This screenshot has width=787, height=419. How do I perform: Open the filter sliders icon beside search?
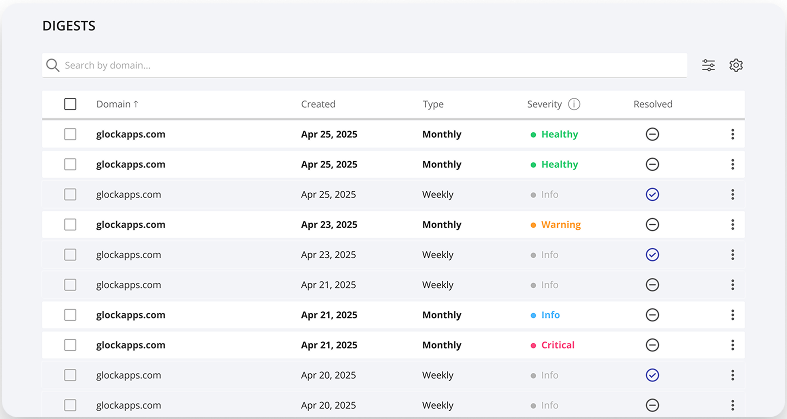[x=708, y=65]
